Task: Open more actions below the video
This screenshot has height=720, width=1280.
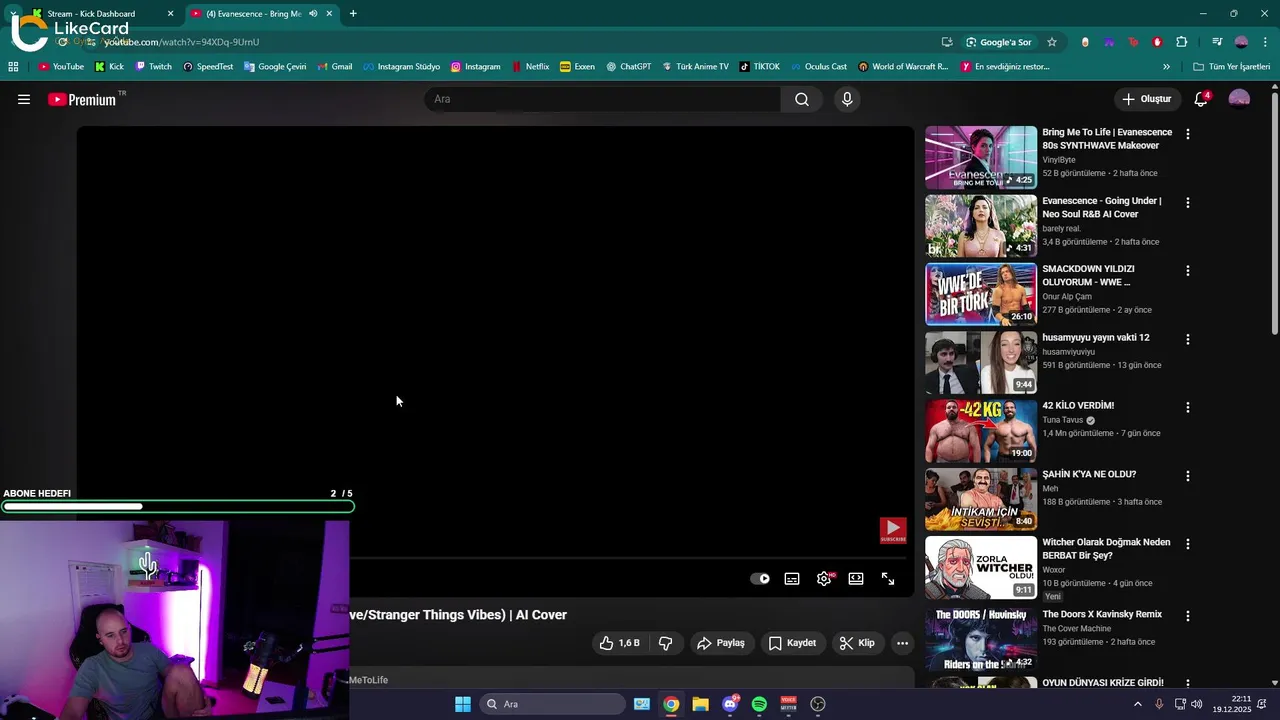Action: click(x=902, y=643)
